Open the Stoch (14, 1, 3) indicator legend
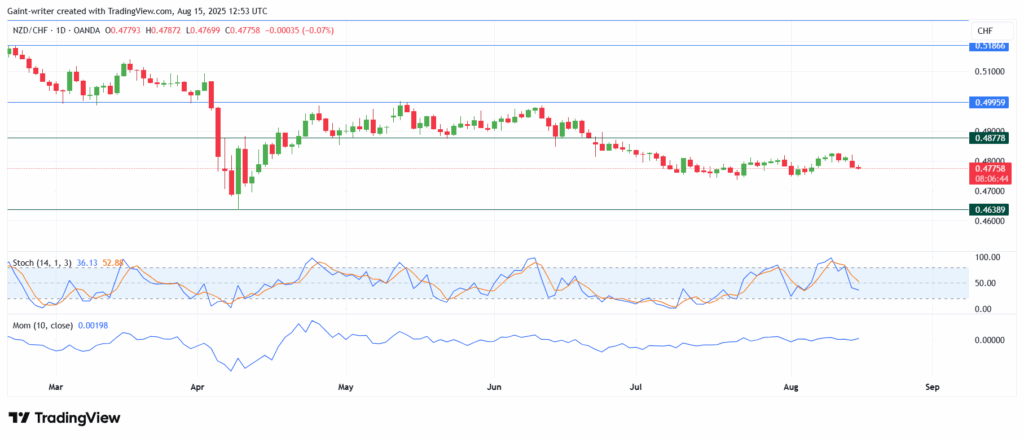 (x=42, y=263)
